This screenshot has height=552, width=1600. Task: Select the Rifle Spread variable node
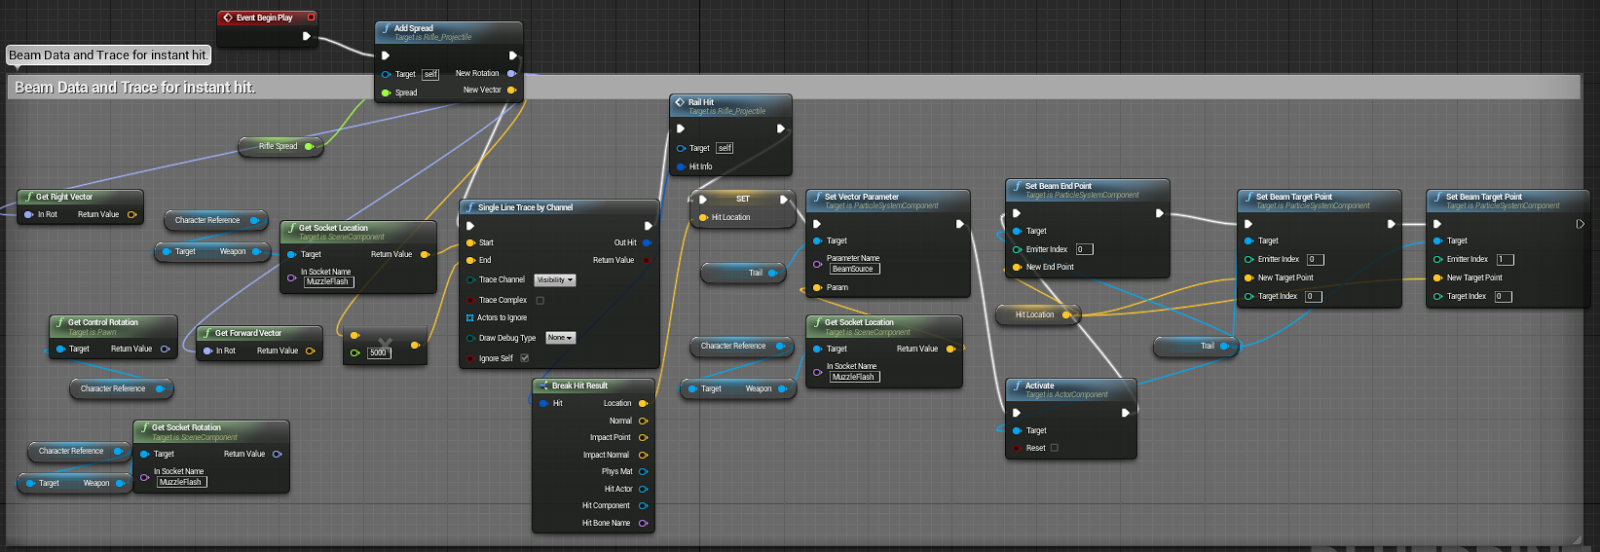(279, 146)
